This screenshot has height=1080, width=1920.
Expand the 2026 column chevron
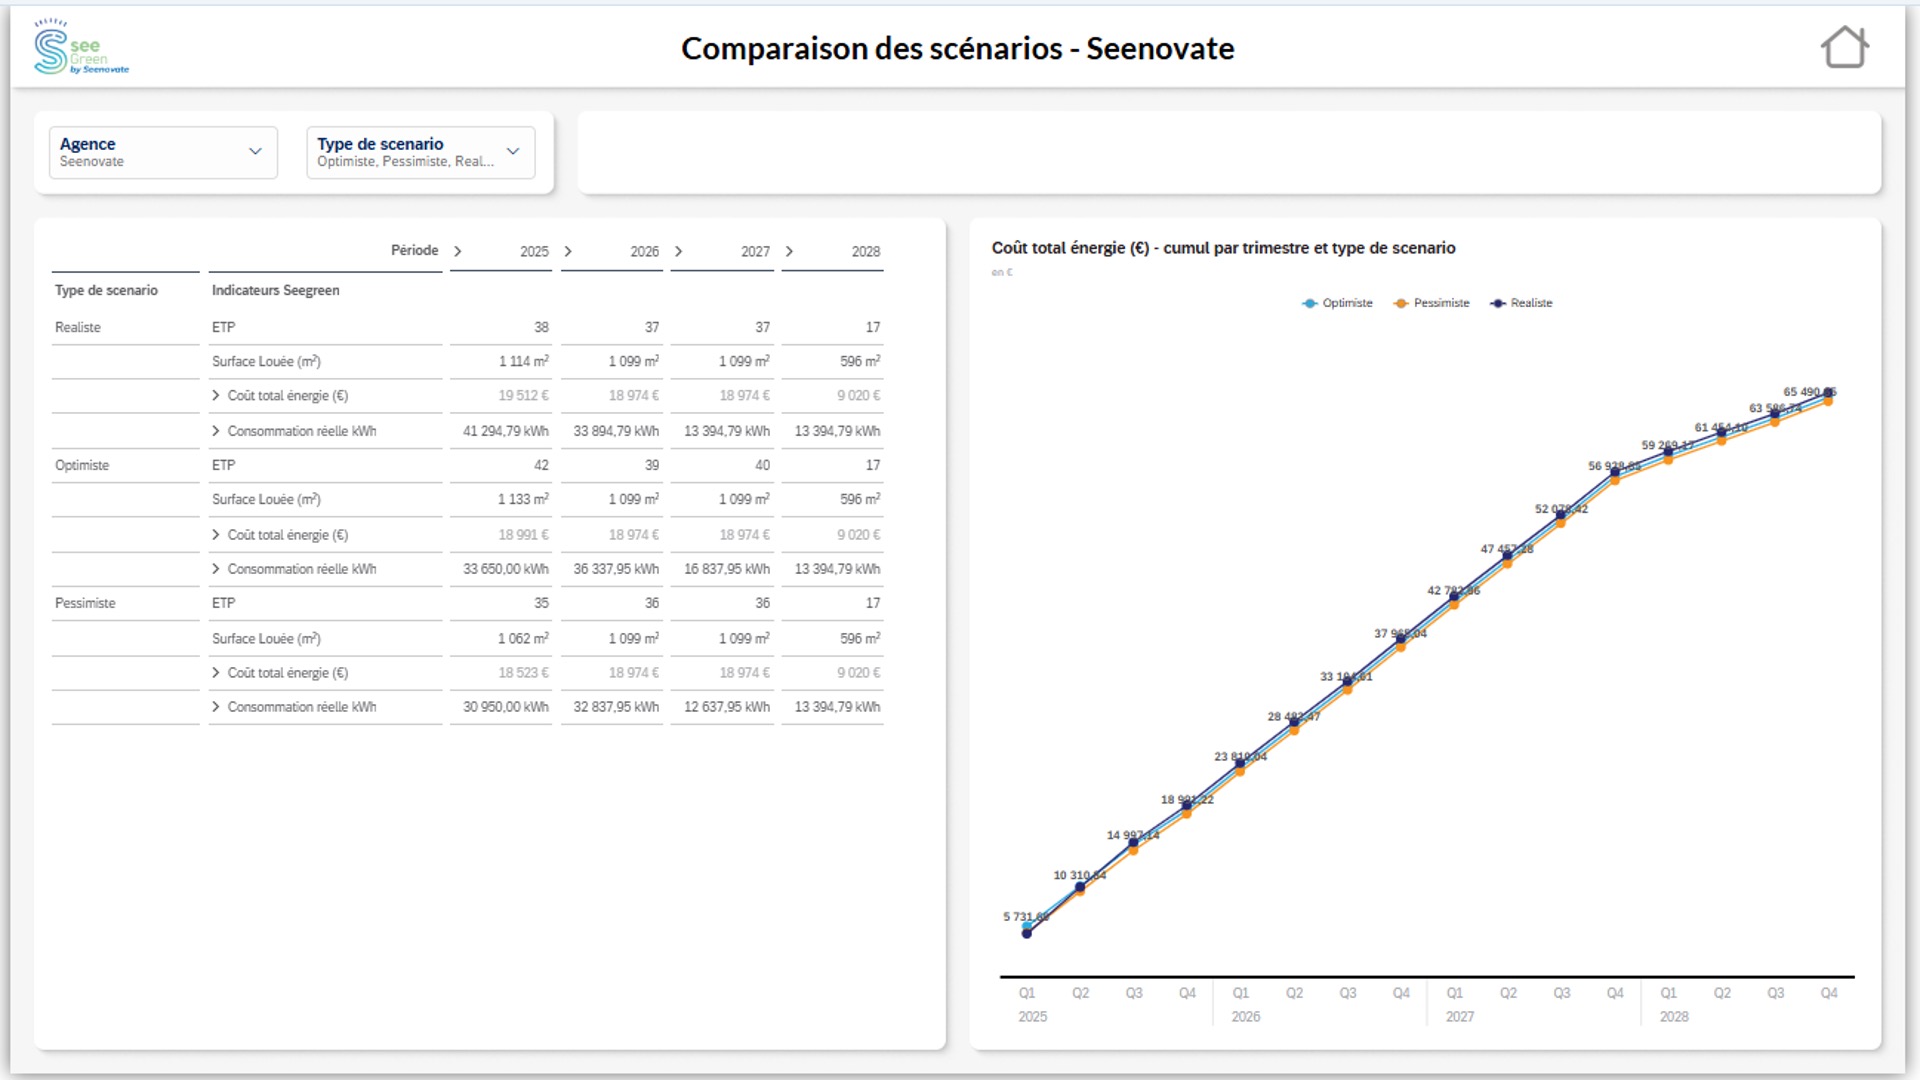tap(568, 251)
